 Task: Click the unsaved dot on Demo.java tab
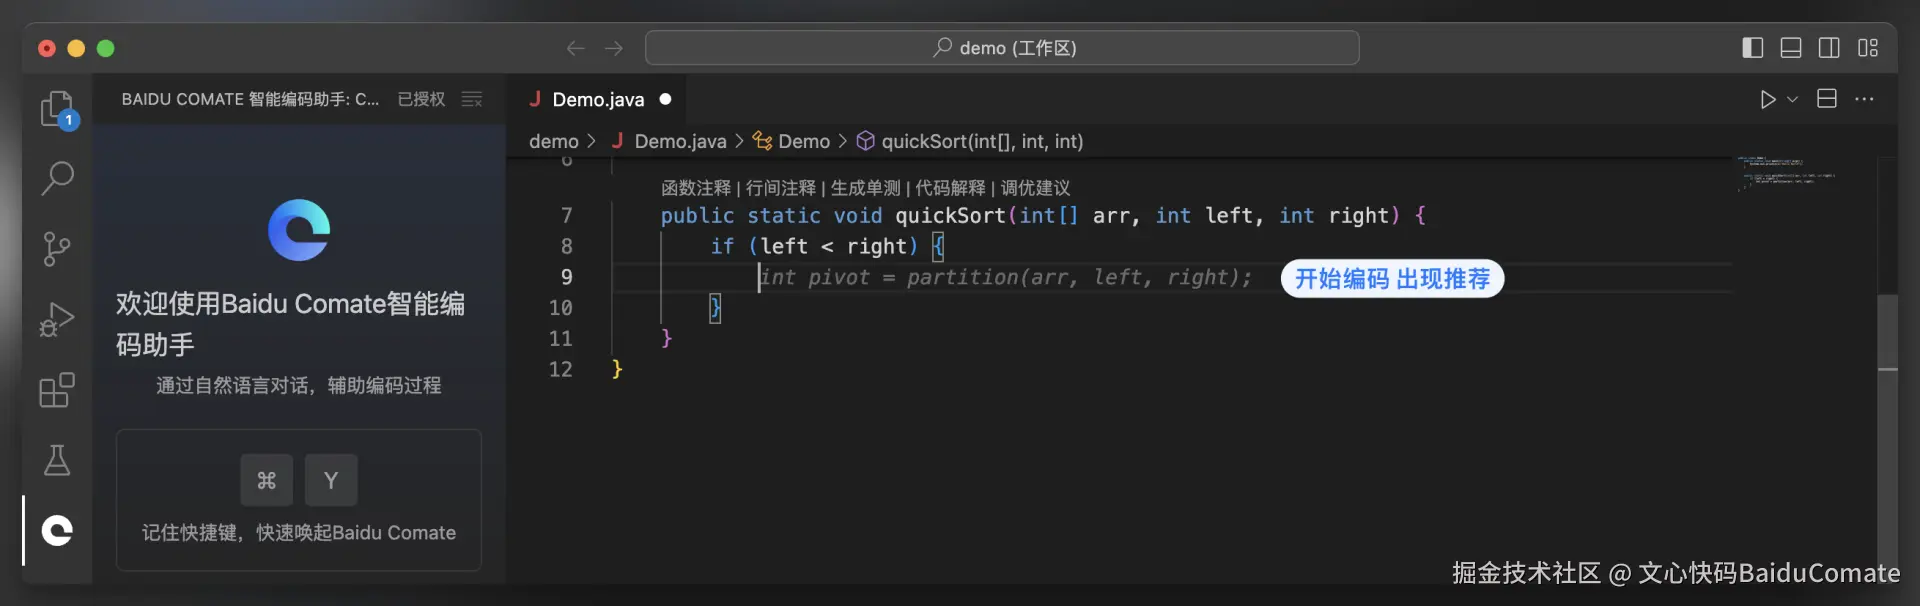(x=665, y=99)
